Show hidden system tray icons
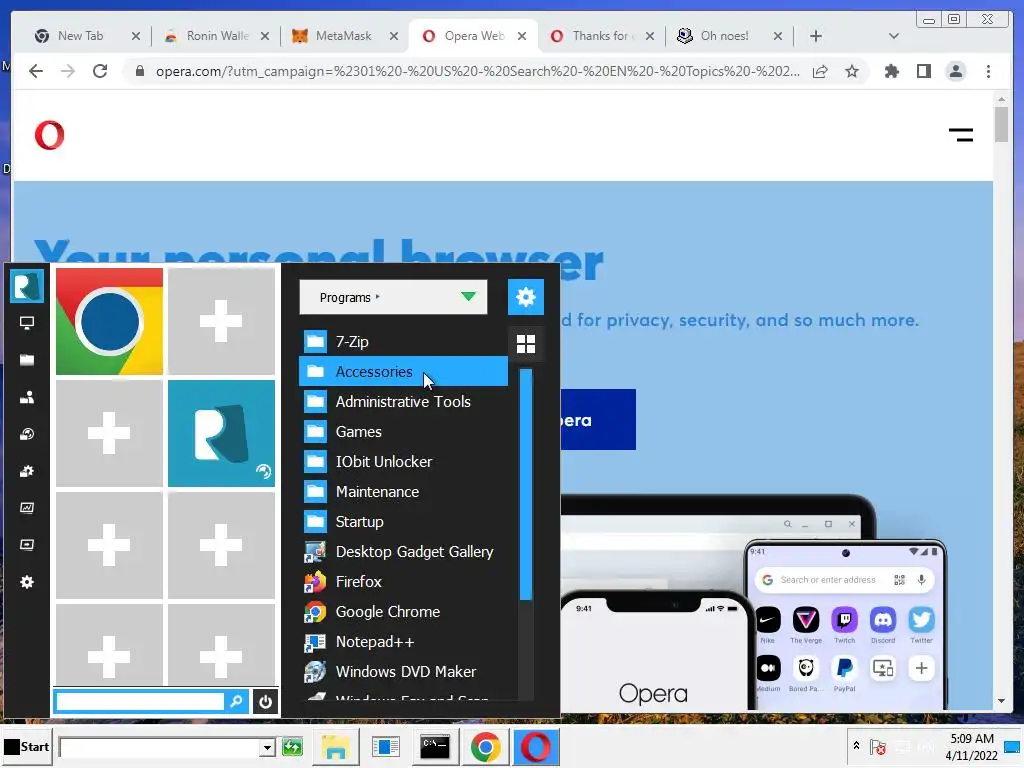 [x=856, y=745]
